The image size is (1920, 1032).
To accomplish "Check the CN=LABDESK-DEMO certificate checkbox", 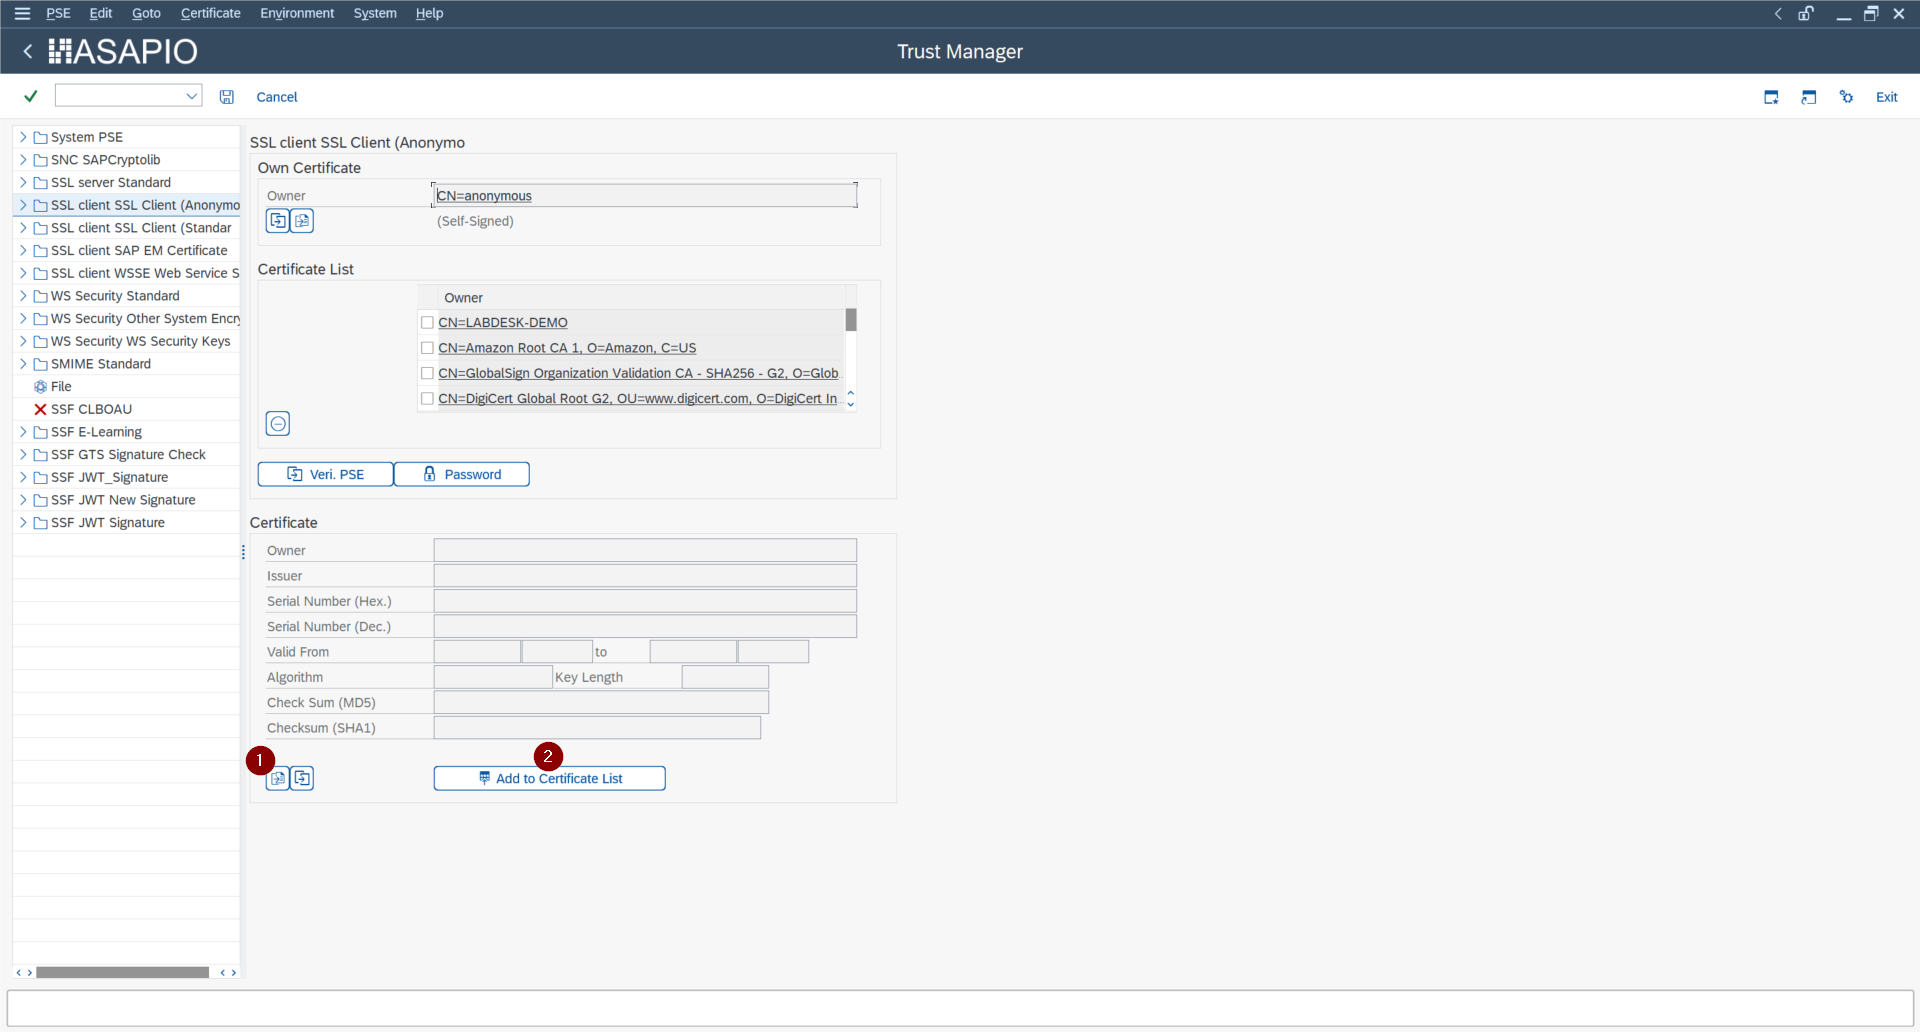I will coord(427,323).
